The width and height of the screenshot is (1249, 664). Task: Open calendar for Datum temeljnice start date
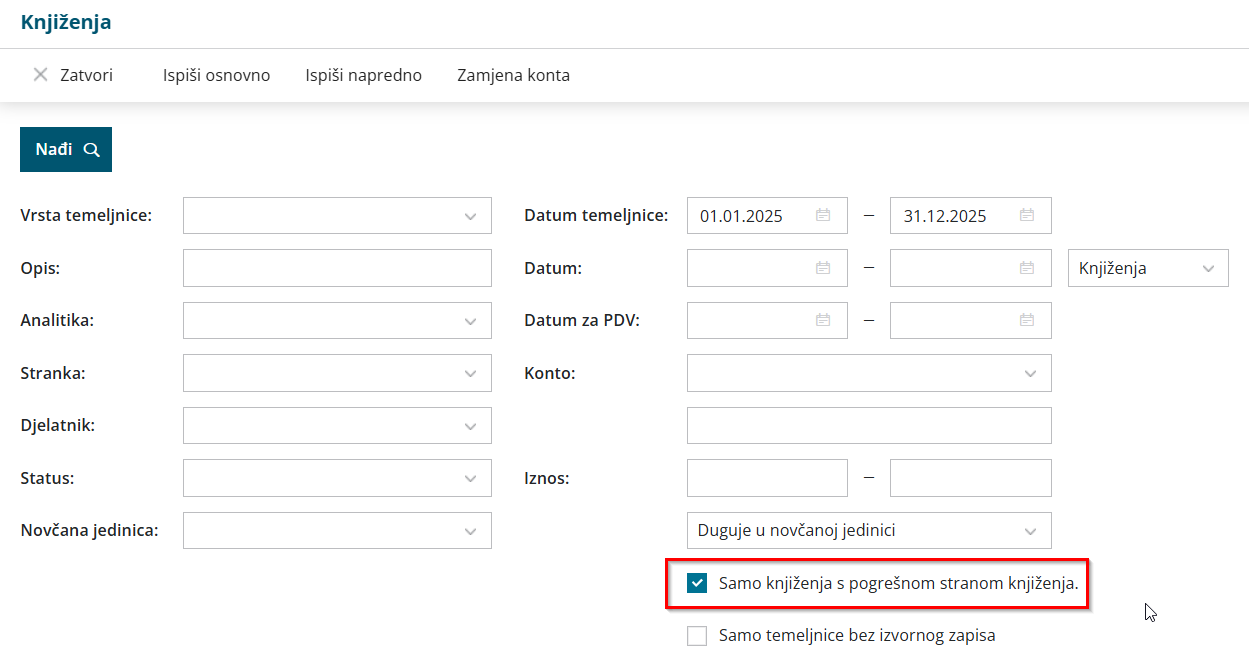[x=823, y=215]
